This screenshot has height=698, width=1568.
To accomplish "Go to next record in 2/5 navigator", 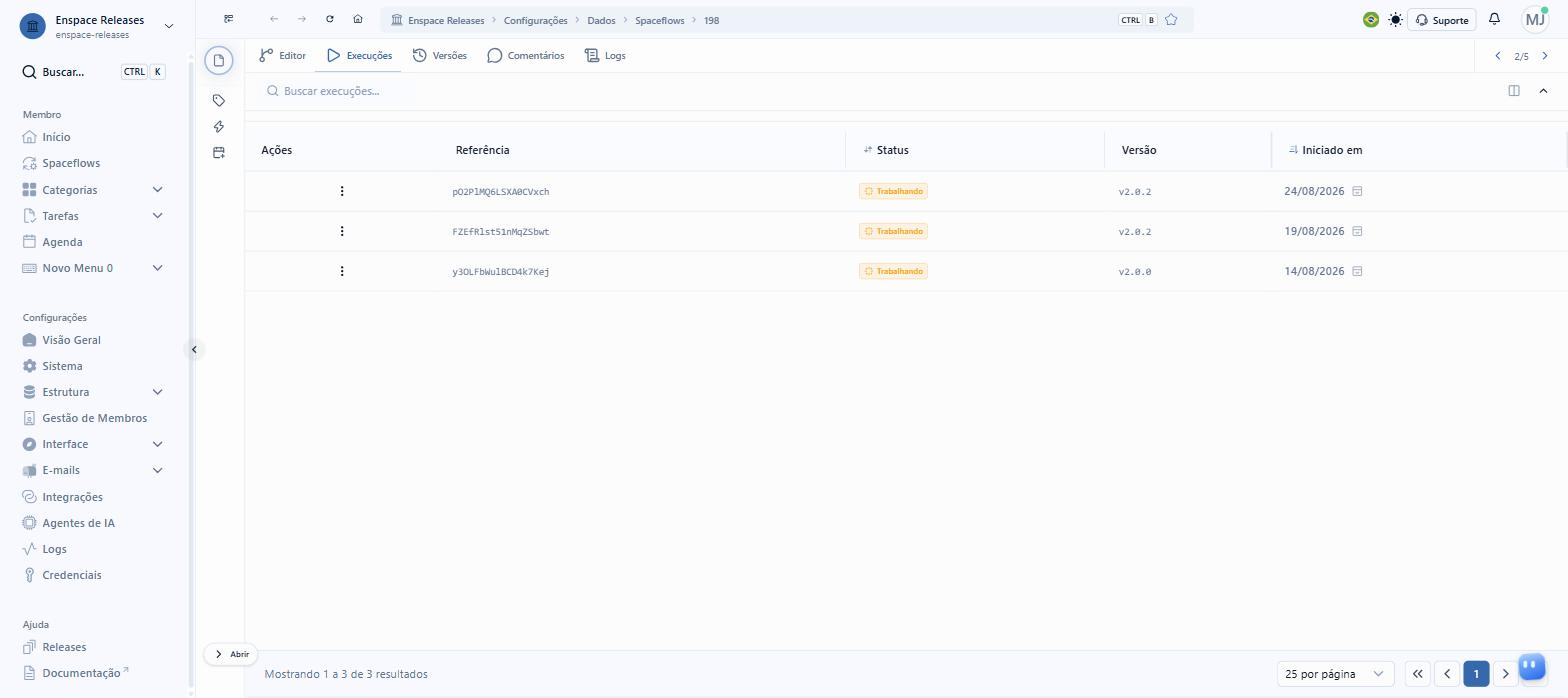I will point(1545,56).
